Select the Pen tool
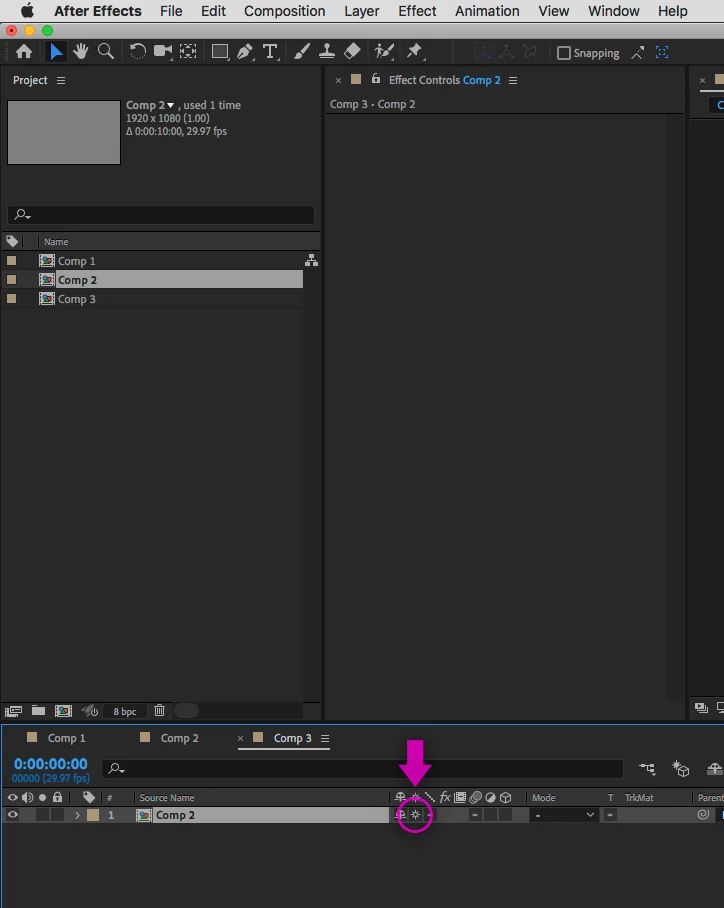Image resolution: width=724 pixels, height=908 pixels. pyautogui.click(x=245, y=52)
